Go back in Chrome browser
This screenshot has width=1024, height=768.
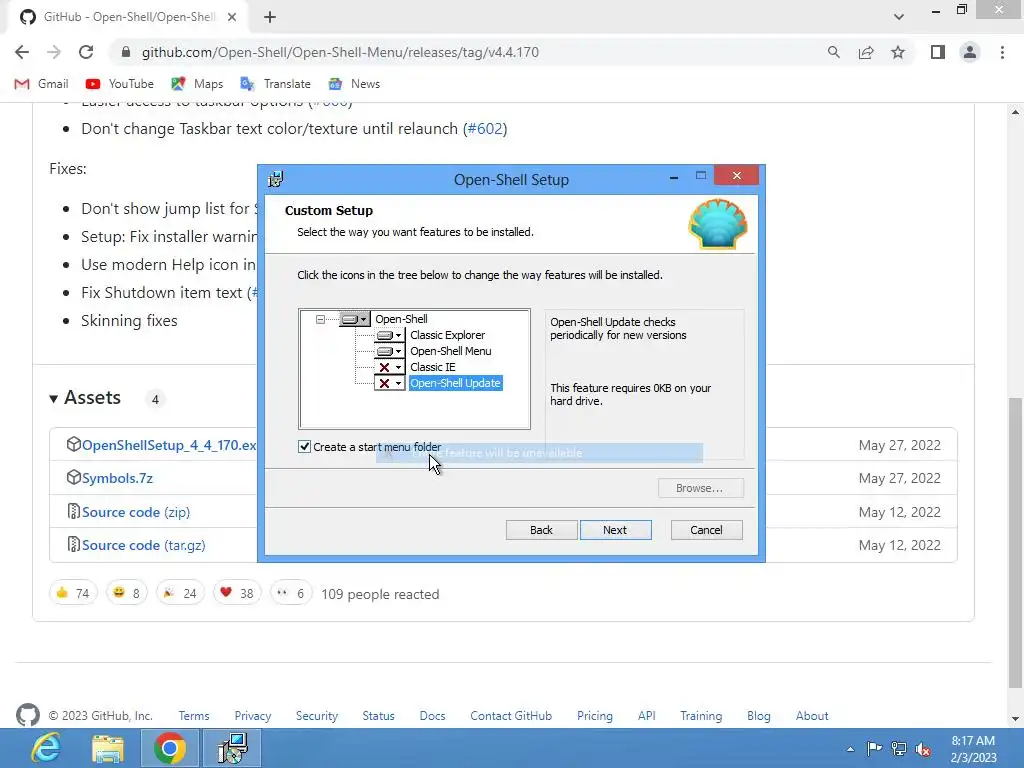[x=22, y=52]
